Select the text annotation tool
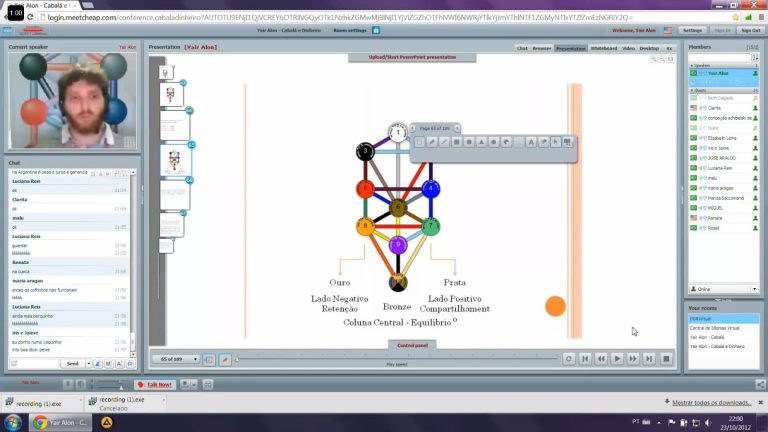 coord(530,142)
